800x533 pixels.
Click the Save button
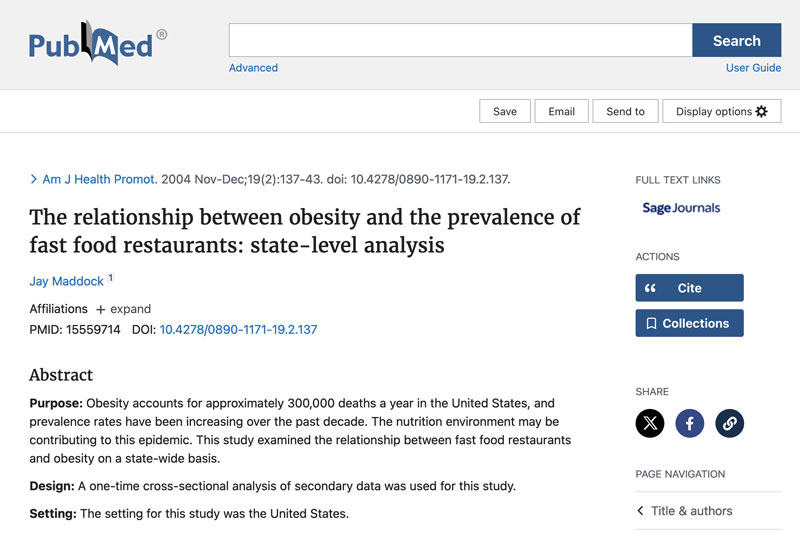click(505, 111)
